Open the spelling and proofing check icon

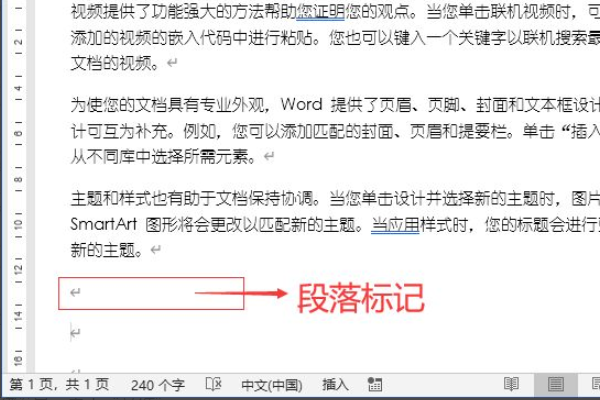point(214,384)
